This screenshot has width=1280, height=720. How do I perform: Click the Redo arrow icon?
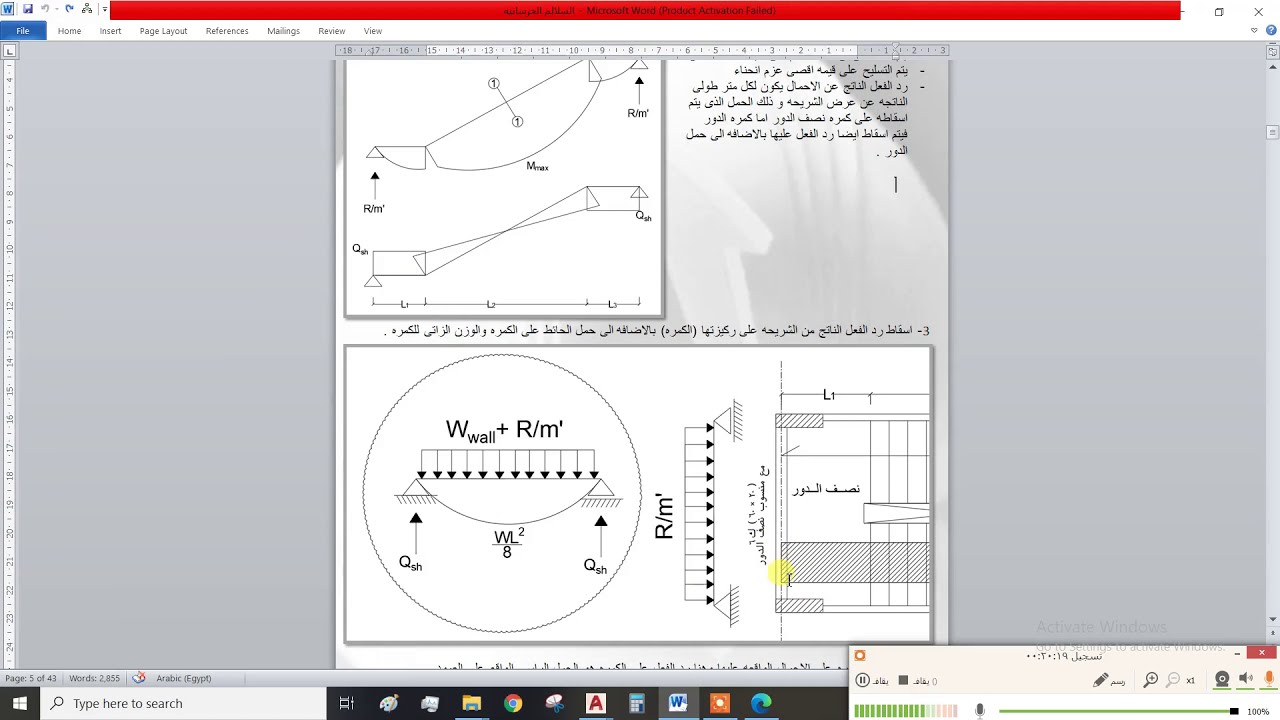click(69, 10)
